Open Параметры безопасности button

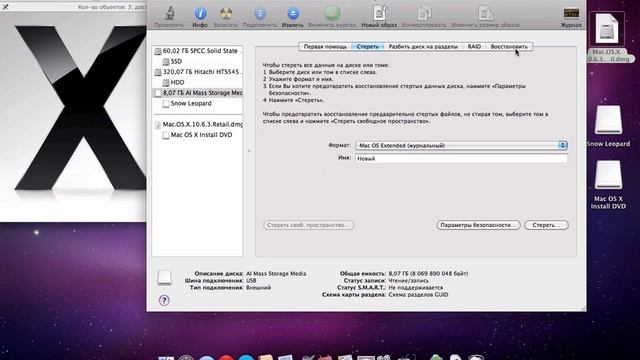coord(478,225)
